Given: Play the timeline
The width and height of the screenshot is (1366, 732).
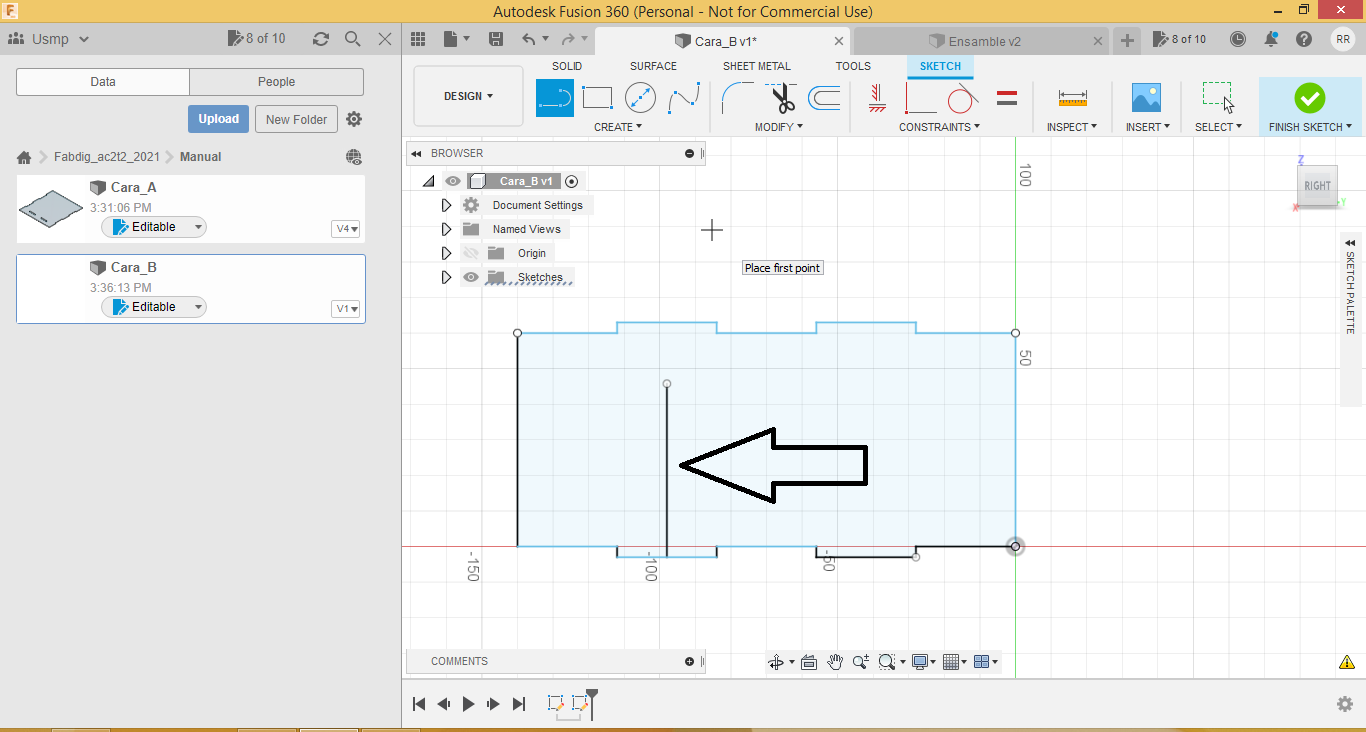Looking at the screenshot, I should 468,704.
